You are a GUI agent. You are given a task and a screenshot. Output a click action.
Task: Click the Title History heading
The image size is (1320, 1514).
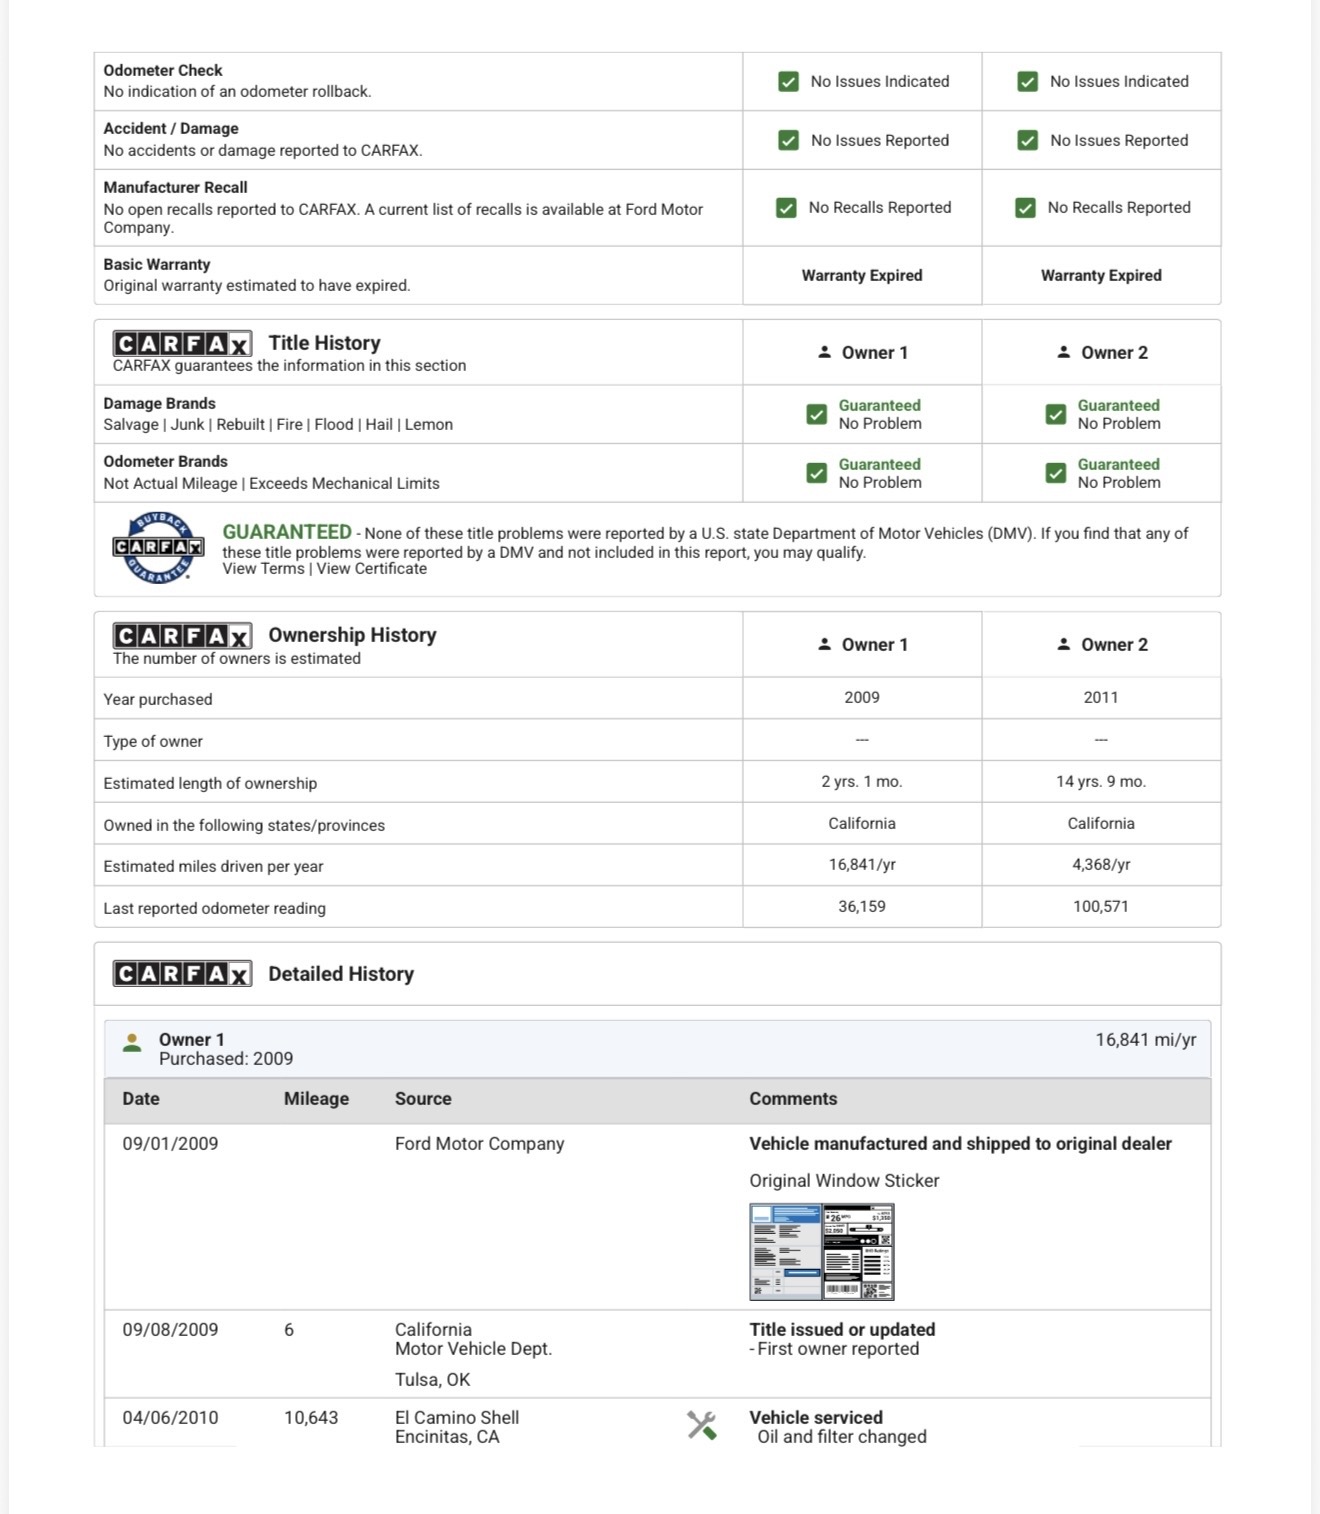point(325,343)
